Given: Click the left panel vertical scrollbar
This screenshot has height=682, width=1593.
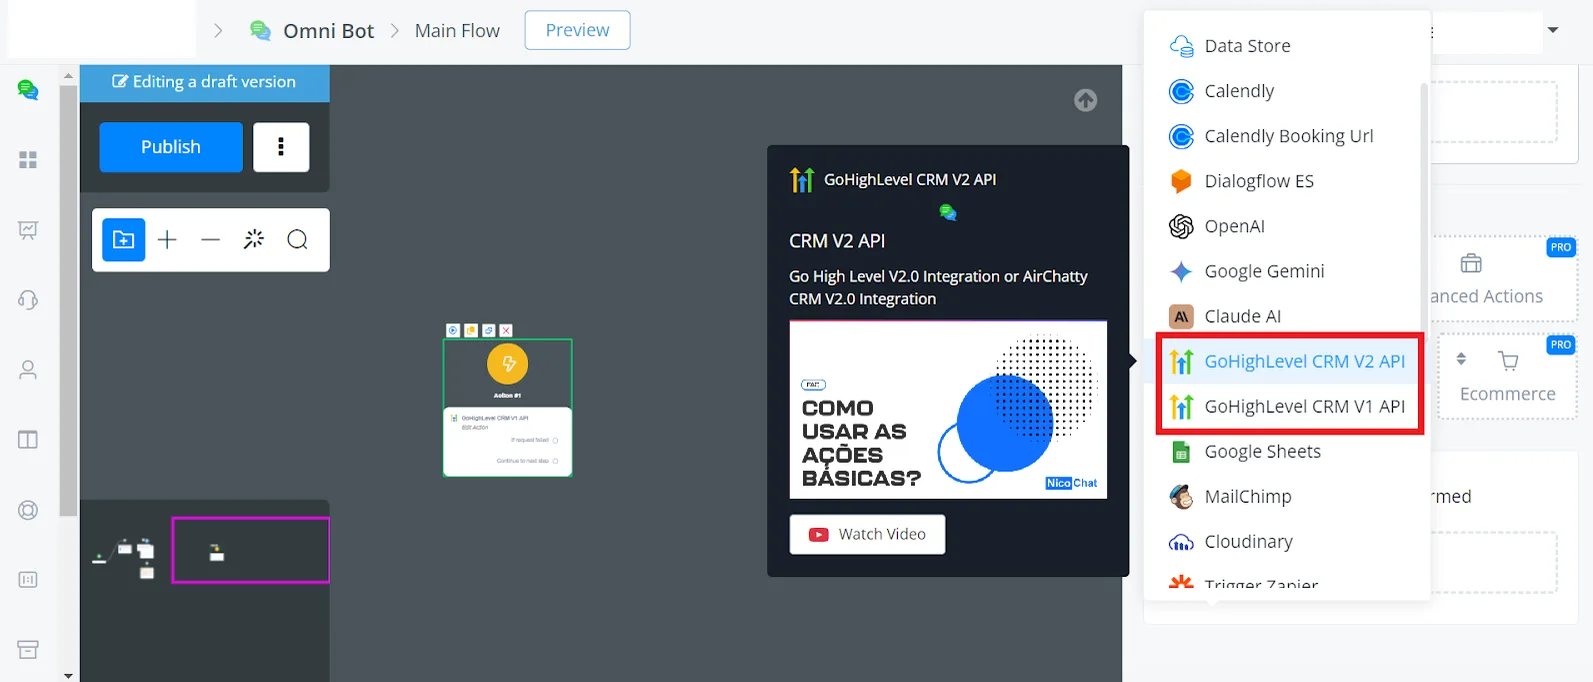Looking at the screenshot, I should coord(68,300).
